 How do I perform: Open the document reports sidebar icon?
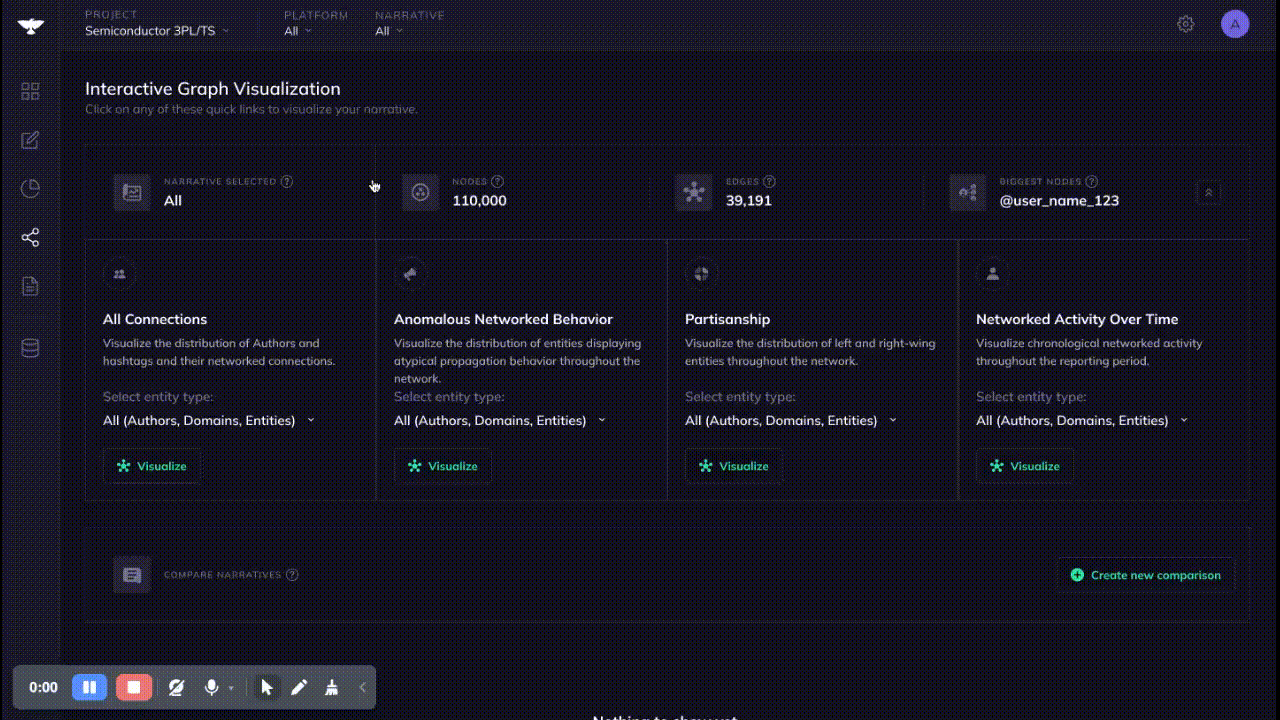tap(30, 287)
